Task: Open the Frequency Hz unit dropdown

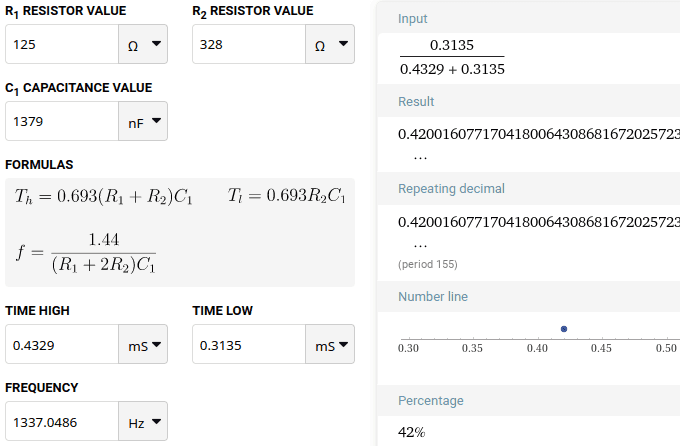Action: [x=143, y=422]
